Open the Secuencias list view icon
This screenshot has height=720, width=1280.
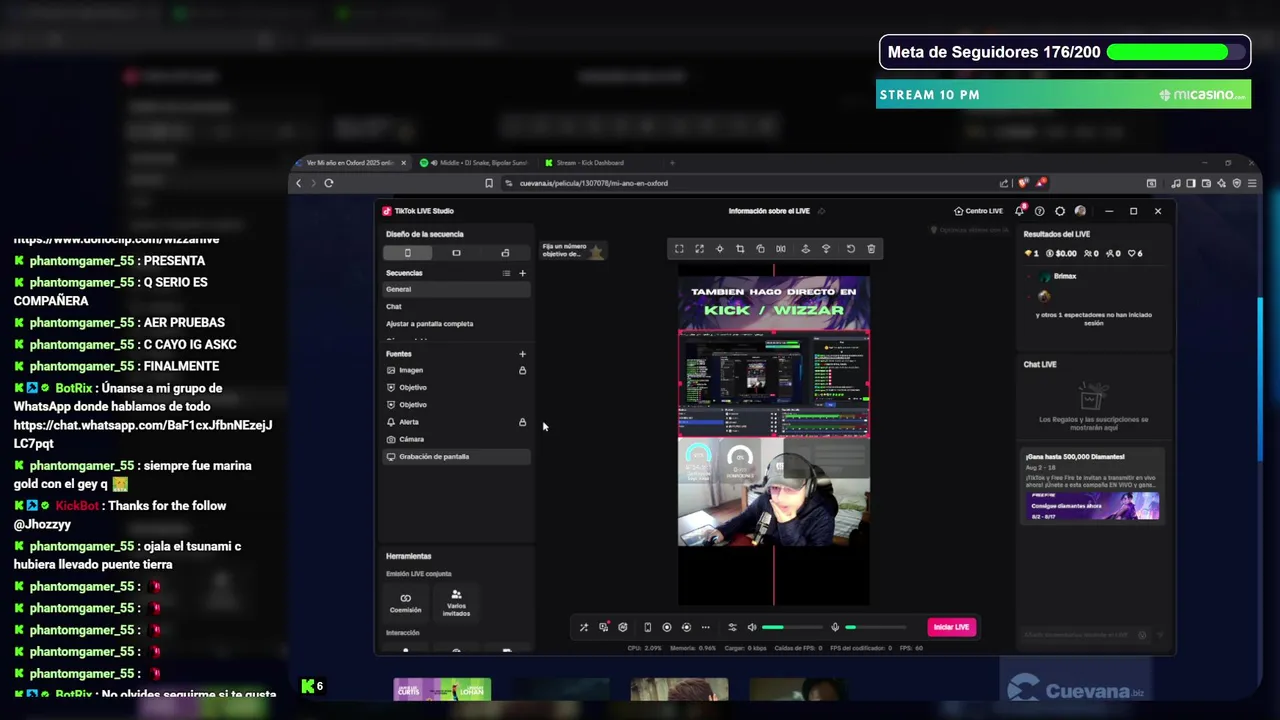click(x=506, y=273)
